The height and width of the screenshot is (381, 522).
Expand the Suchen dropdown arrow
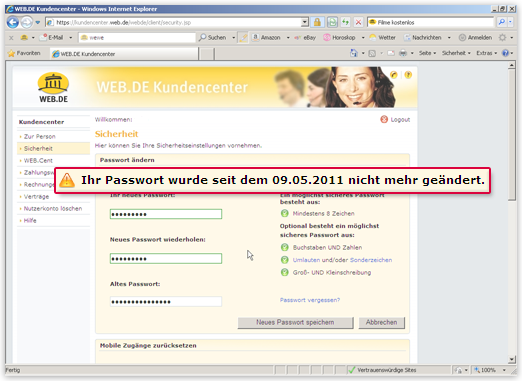233,38
